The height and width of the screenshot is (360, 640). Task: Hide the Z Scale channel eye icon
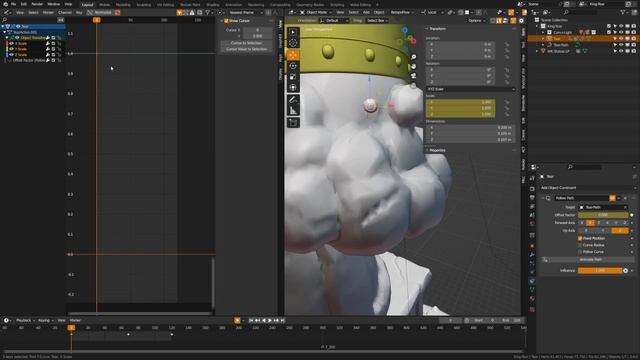point(11,54)
